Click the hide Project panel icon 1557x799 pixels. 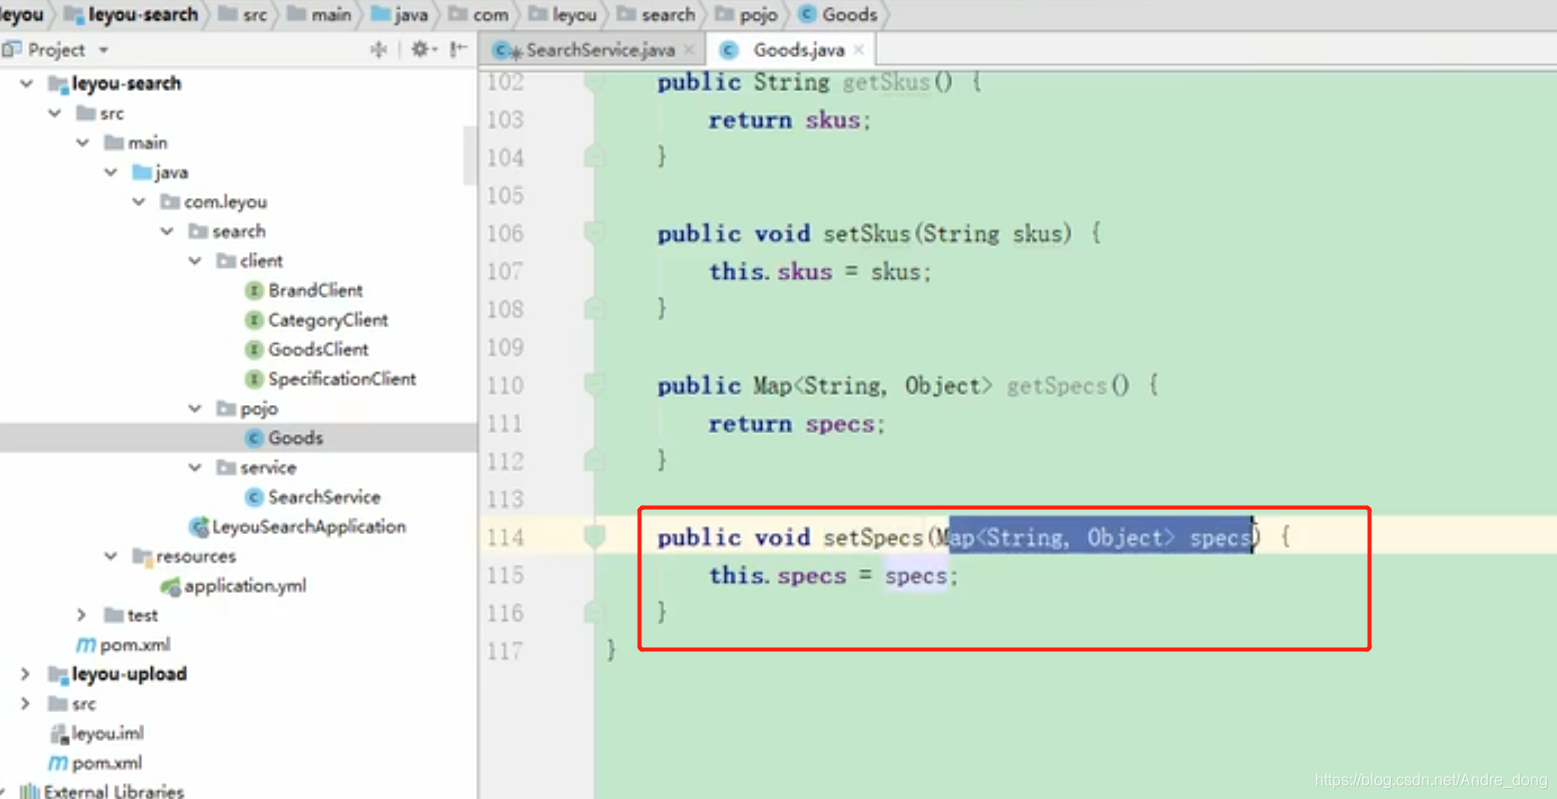coord(458,49)
